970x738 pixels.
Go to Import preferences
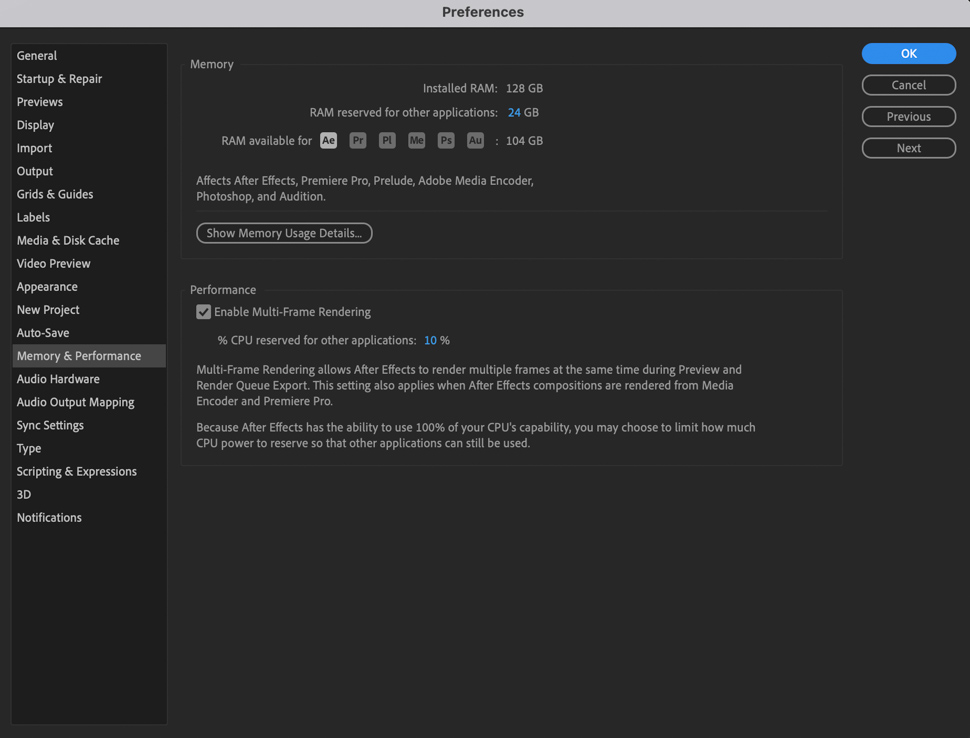(89, 148)
